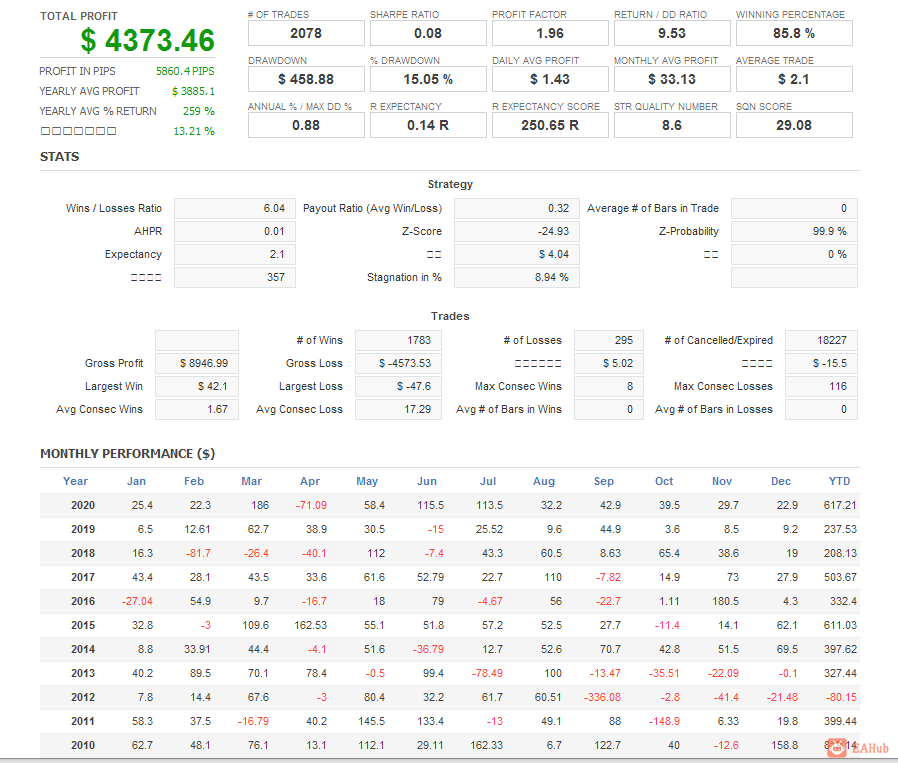Select the 2017 YTD total 503.67

(x=840, y=577)
